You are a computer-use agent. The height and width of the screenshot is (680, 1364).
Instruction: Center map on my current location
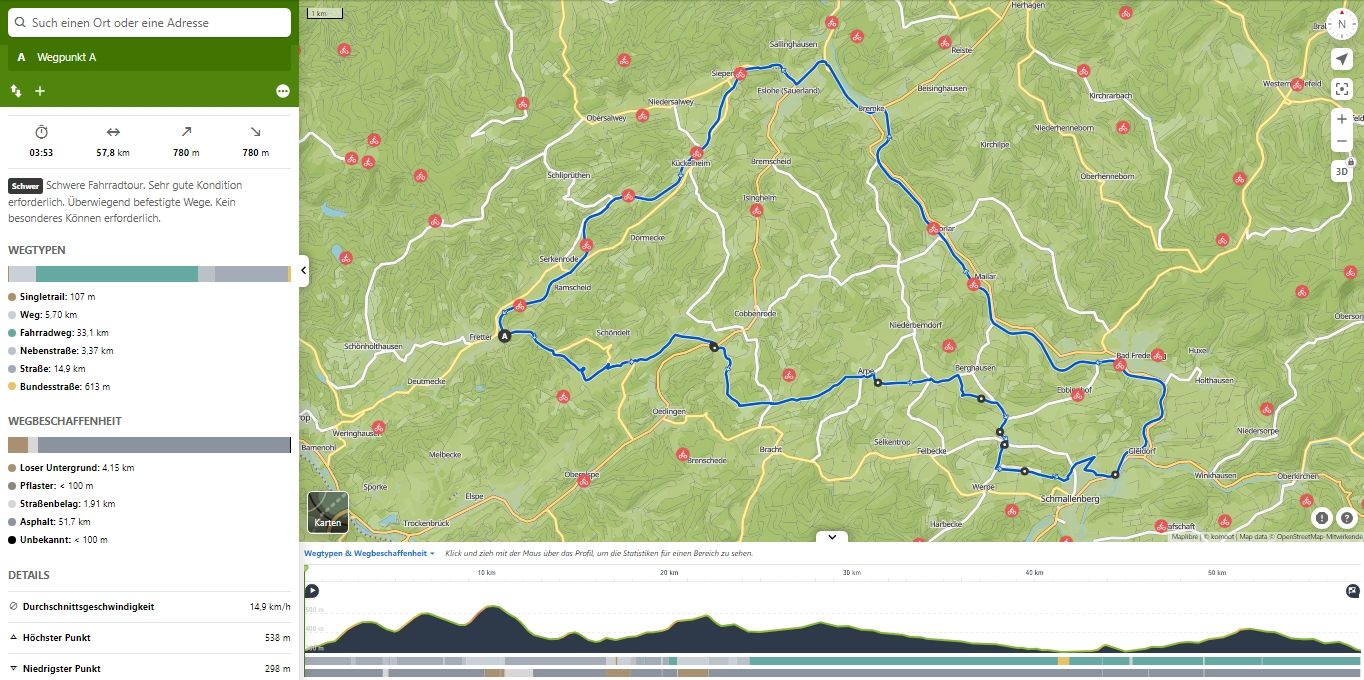(1342, 60)
